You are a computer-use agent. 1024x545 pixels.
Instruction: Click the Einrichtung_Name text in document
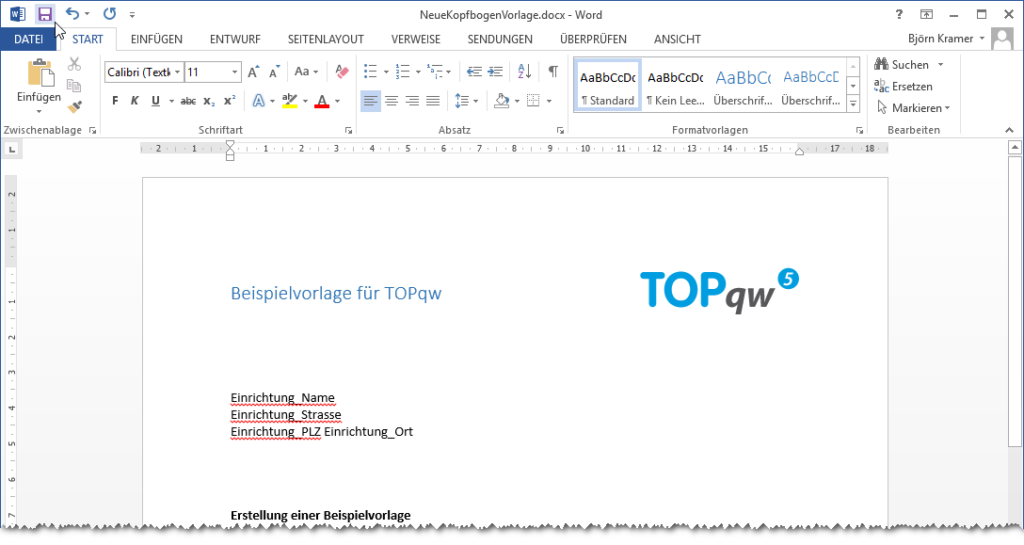pyautogui.click(x=282, y=398)
